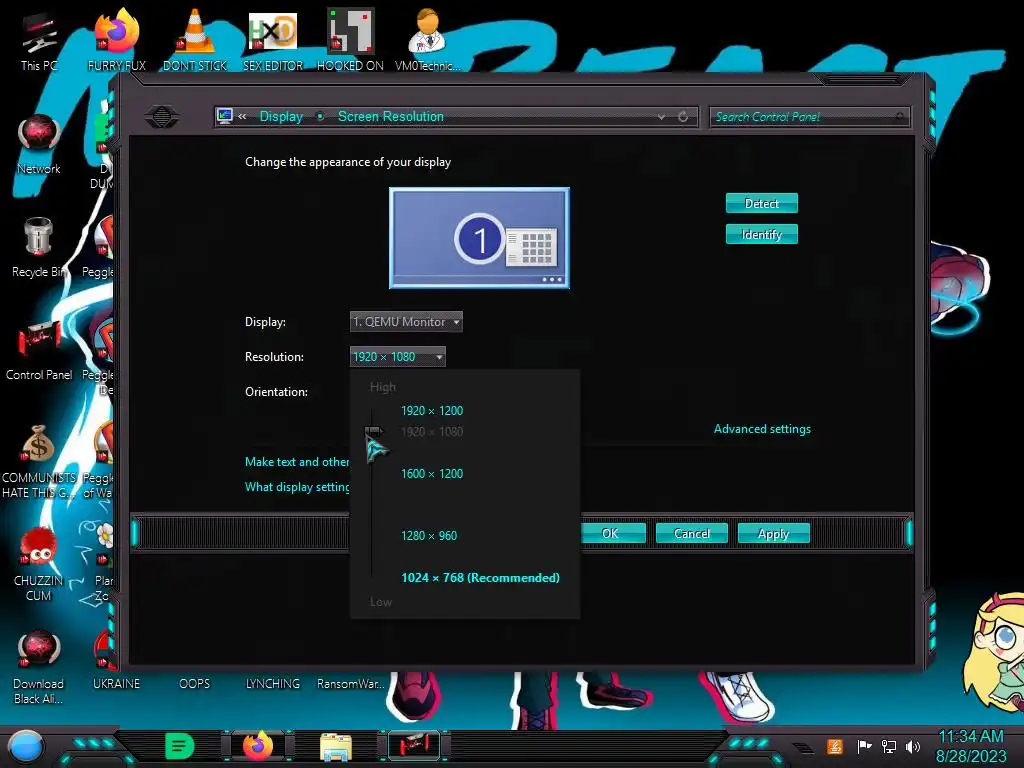Select the Screen Resolution breadcrumb
This screenshot has height=768, width=1024.
coord(391,116)
